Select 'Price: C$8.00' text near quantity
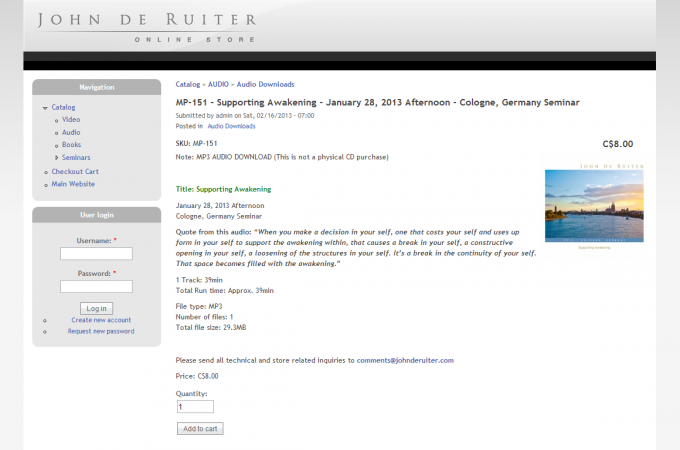The width and height of the screenshot is (680, 450). [197, 376]
